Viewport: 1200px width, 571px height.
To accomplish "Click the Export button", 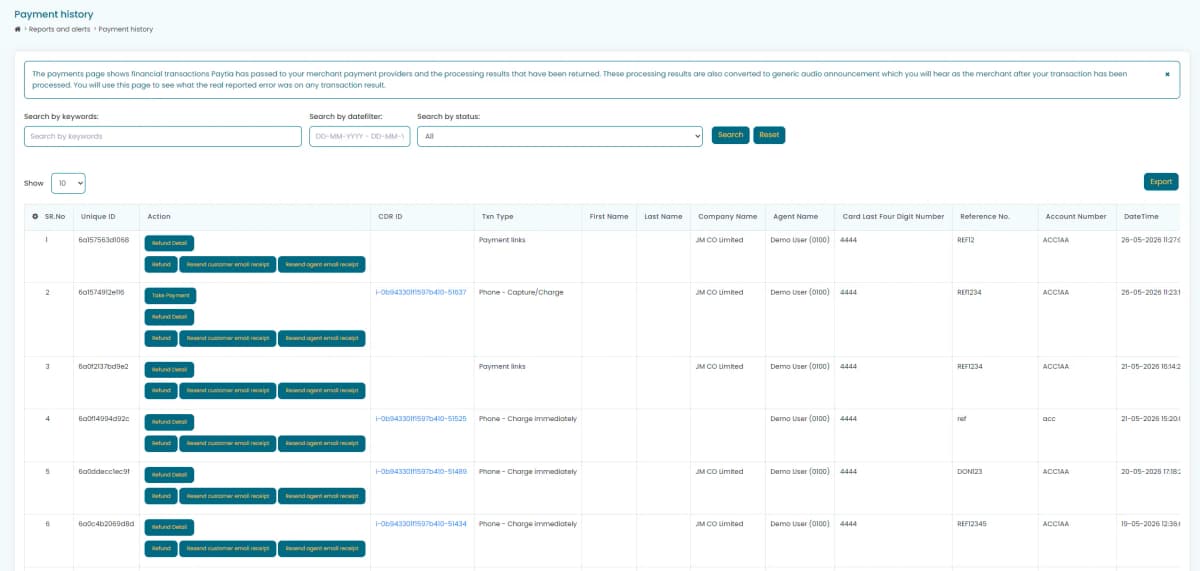I will pyautogui.click(x=1161, y=182).
